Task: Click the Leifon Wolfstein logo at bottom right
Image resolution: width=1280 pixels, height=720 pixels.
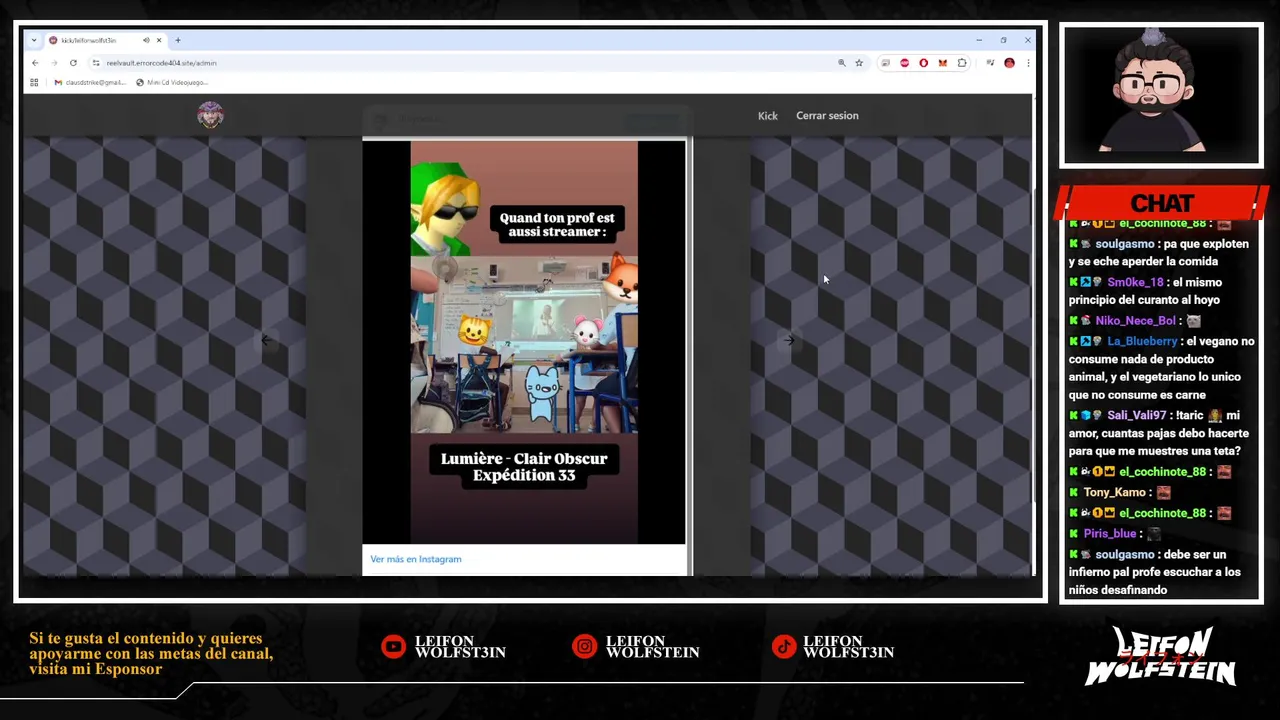Action: (x=1160, y=657)
